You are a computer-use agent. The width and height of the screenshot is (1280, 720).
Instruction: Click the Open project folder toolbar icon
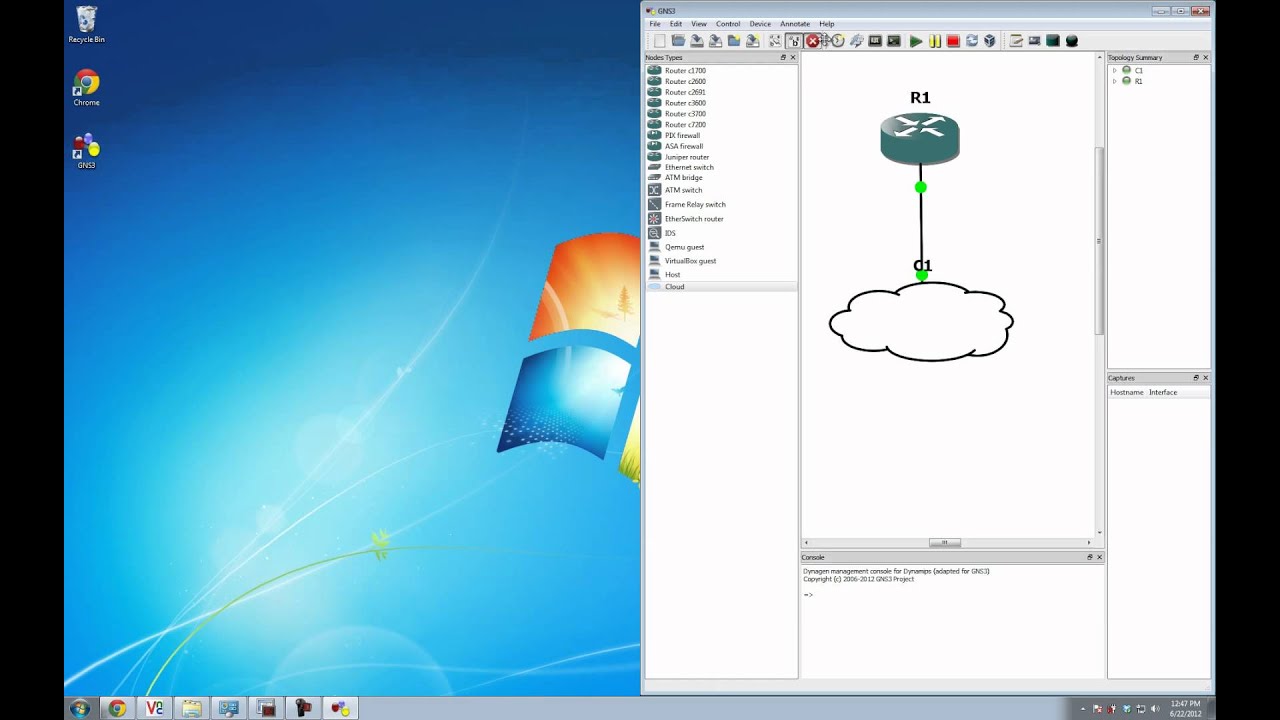pyautogui.click(x=678, y=41)
